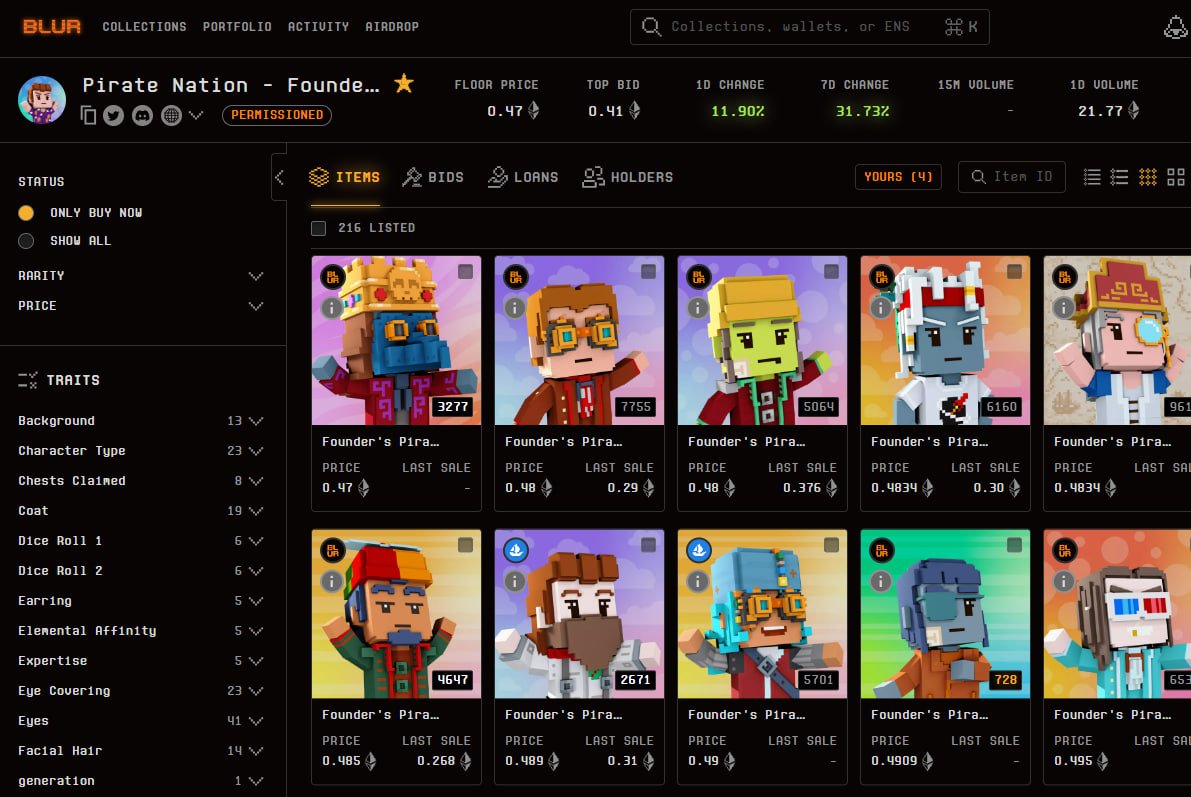Click Blur marketplace badge on item 3277

point(333,277)
